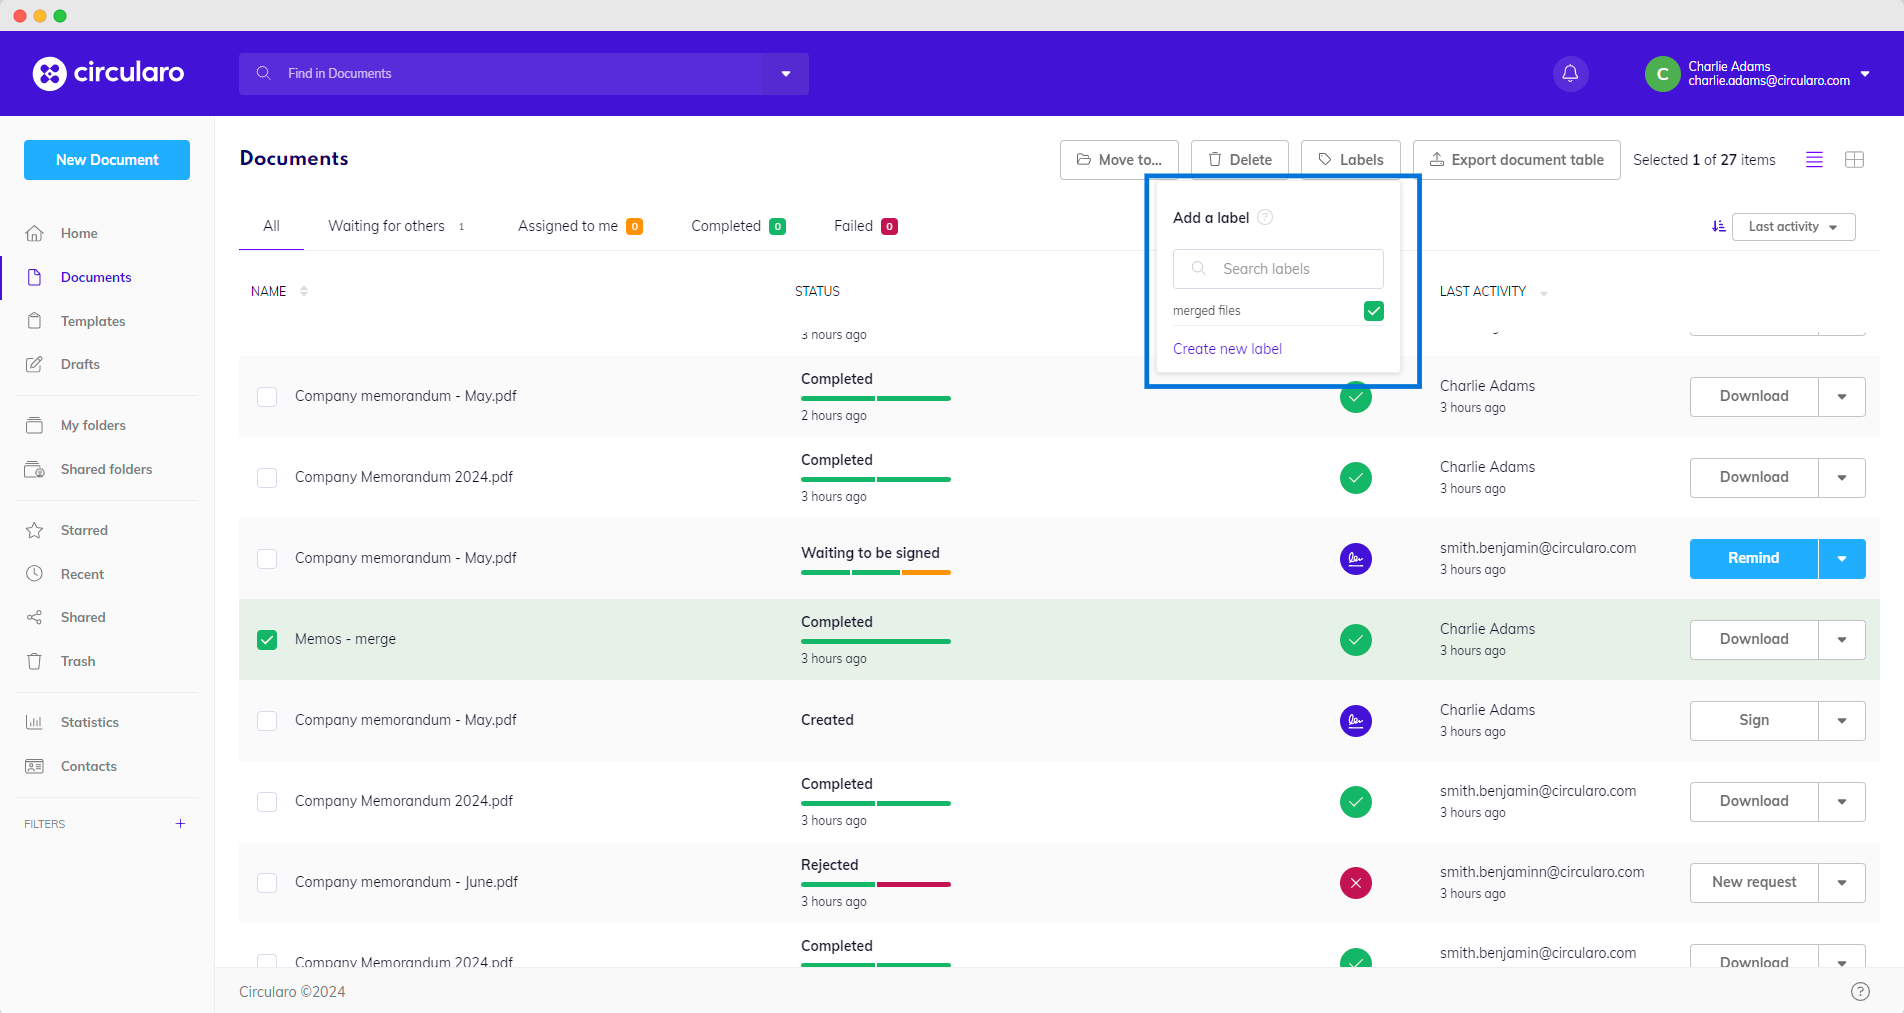The width and height of the screenshot is (1904, 1013).
Task: Open Trash in the sidebar
Action: (x=78, y=661)
